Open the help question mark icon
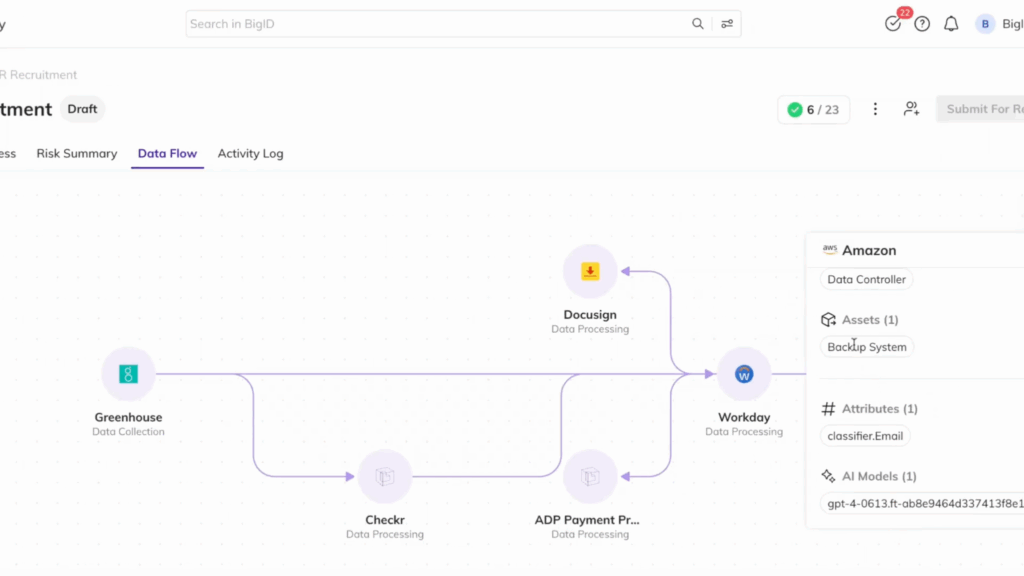Viewport: 1024px width, 576px height. click(922, 24)
